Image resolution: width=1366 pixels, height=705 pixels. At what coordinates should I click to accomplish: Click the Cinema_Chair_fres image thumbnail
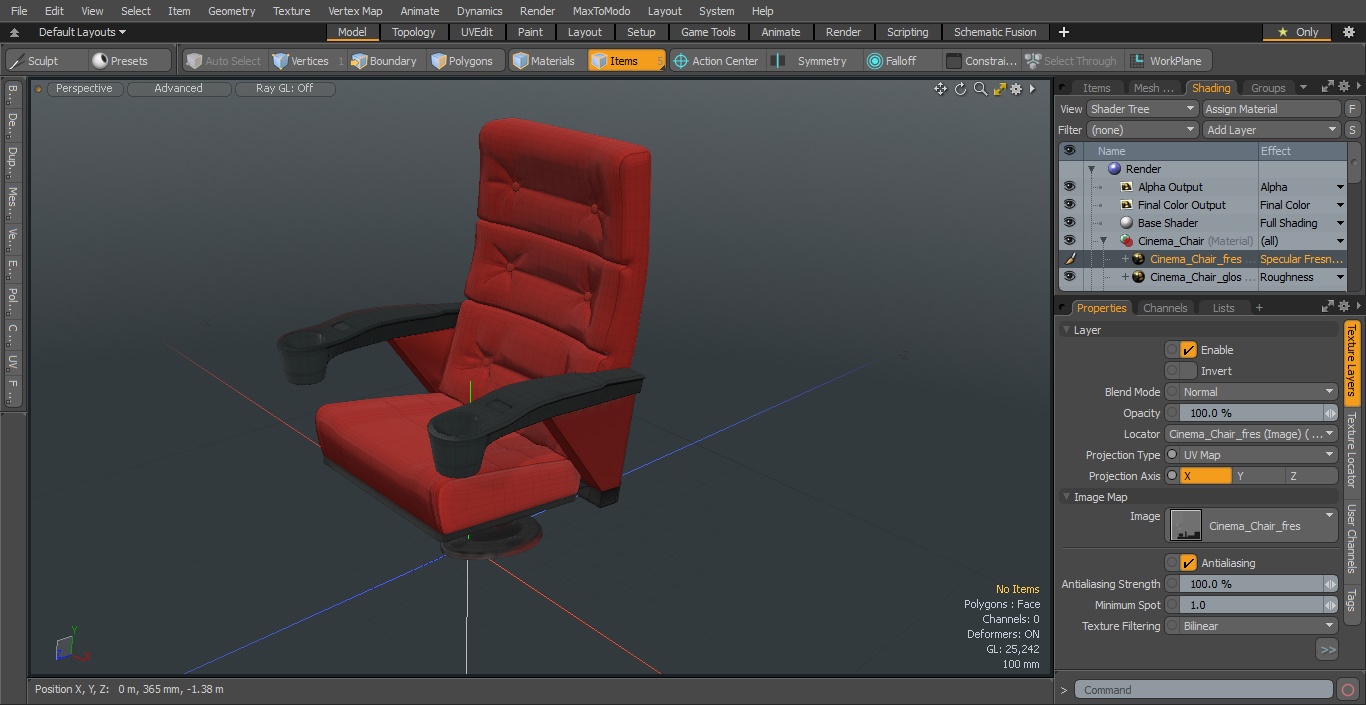pos(1186,525)
